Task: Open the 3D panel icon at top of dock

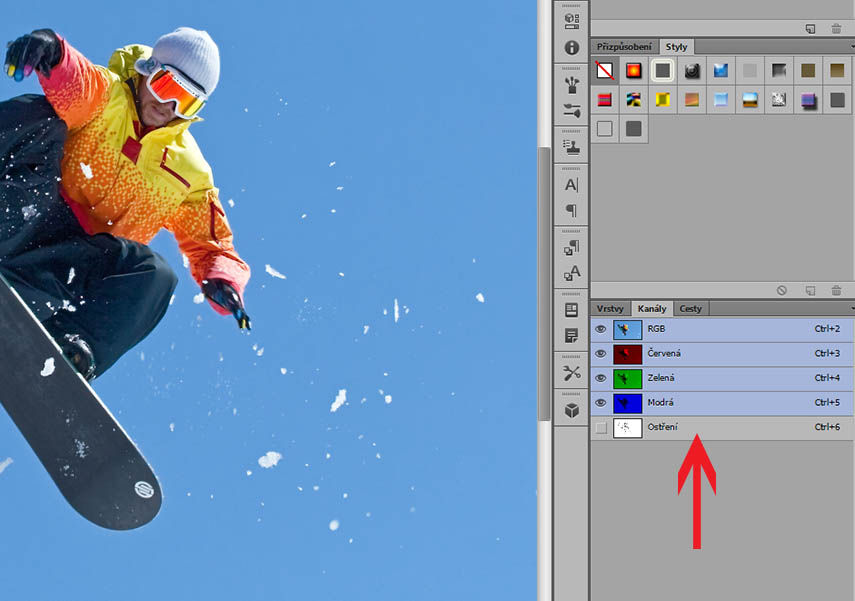Action: (571, 21)
